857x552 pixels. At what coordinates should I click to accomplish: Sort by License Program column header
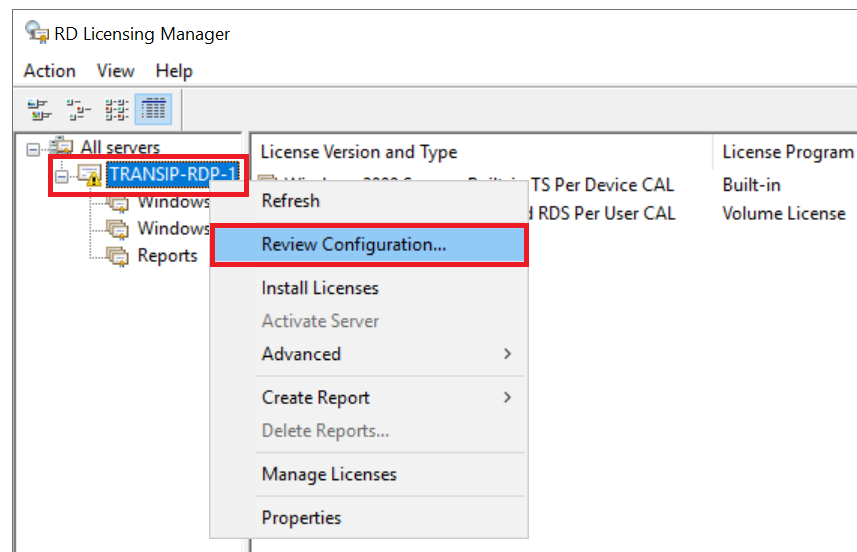coord(787,152)
